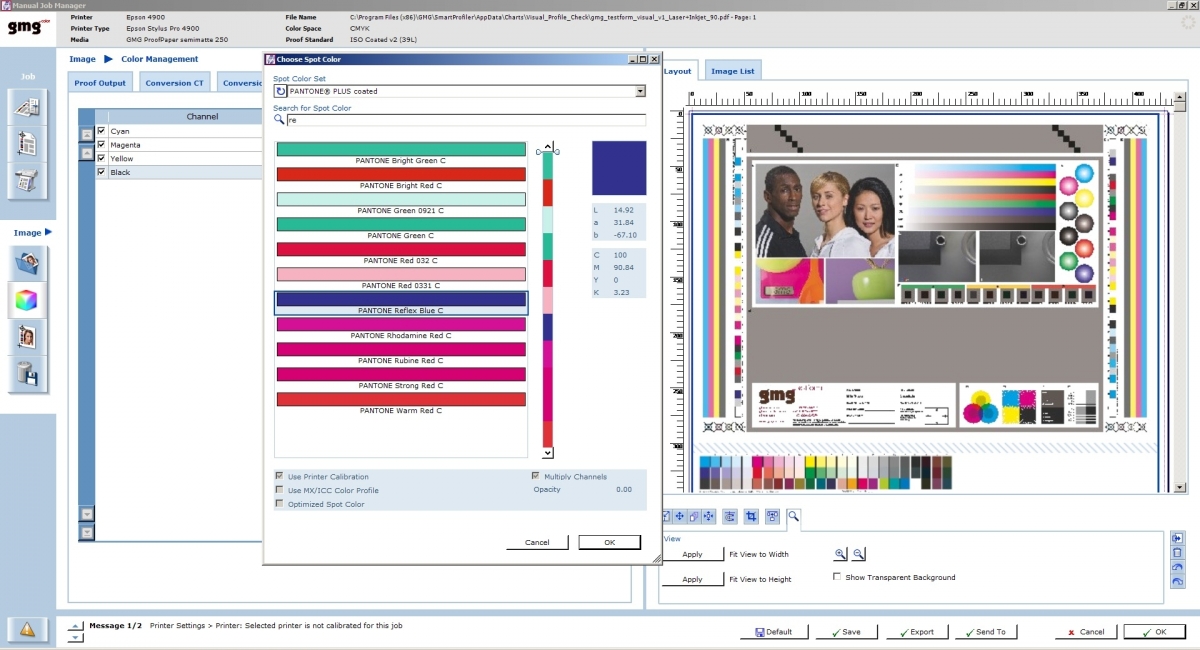Toggle the Black channel checkbox
This screenshot has width=1200, height=650.
point(101,172)
